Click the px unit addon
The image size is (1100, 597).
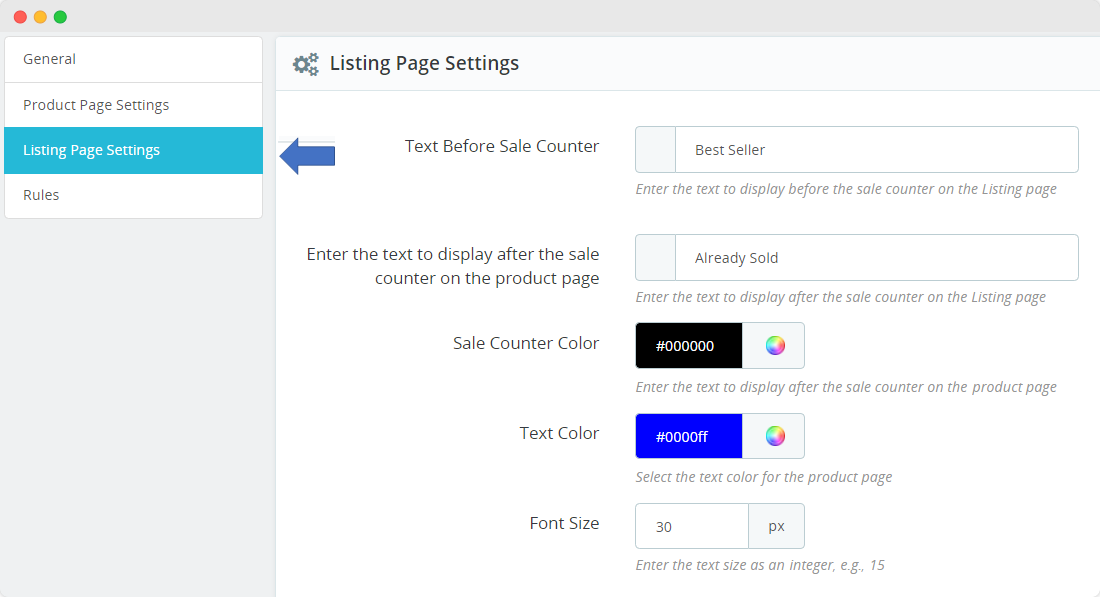776,526
